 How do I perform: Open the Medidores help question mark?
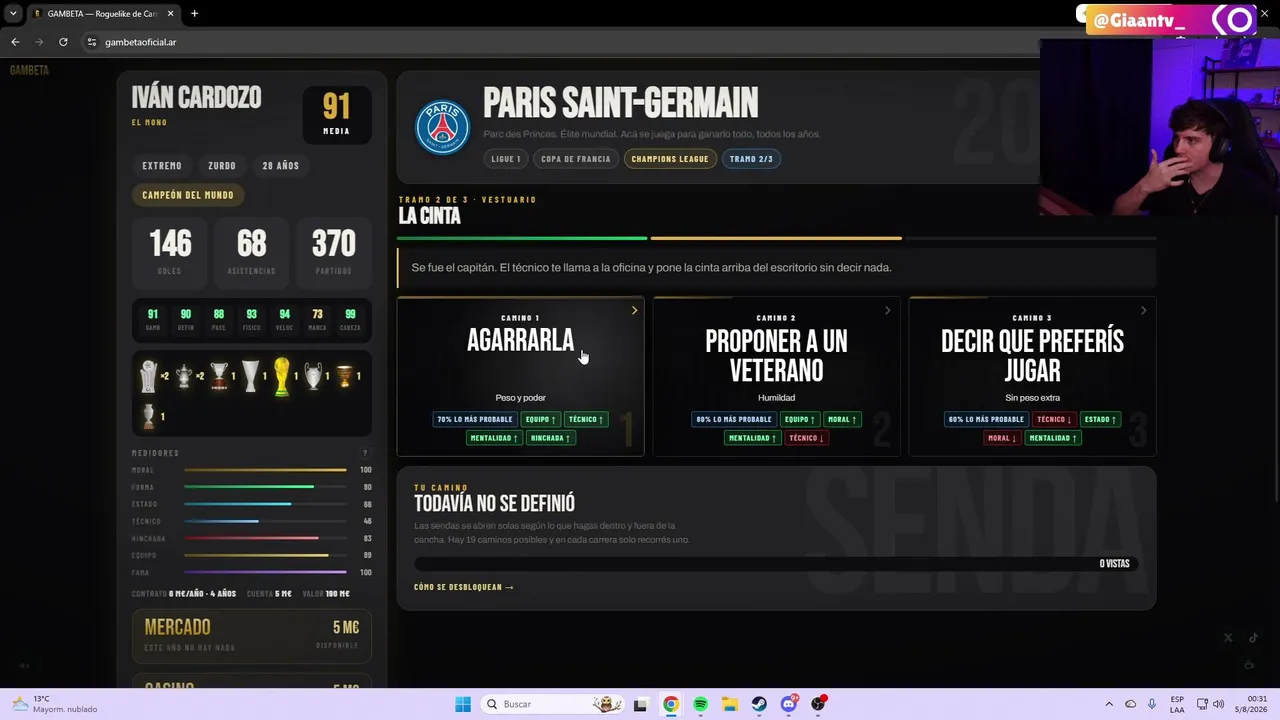pyautogui.click(x=365, y=453)
